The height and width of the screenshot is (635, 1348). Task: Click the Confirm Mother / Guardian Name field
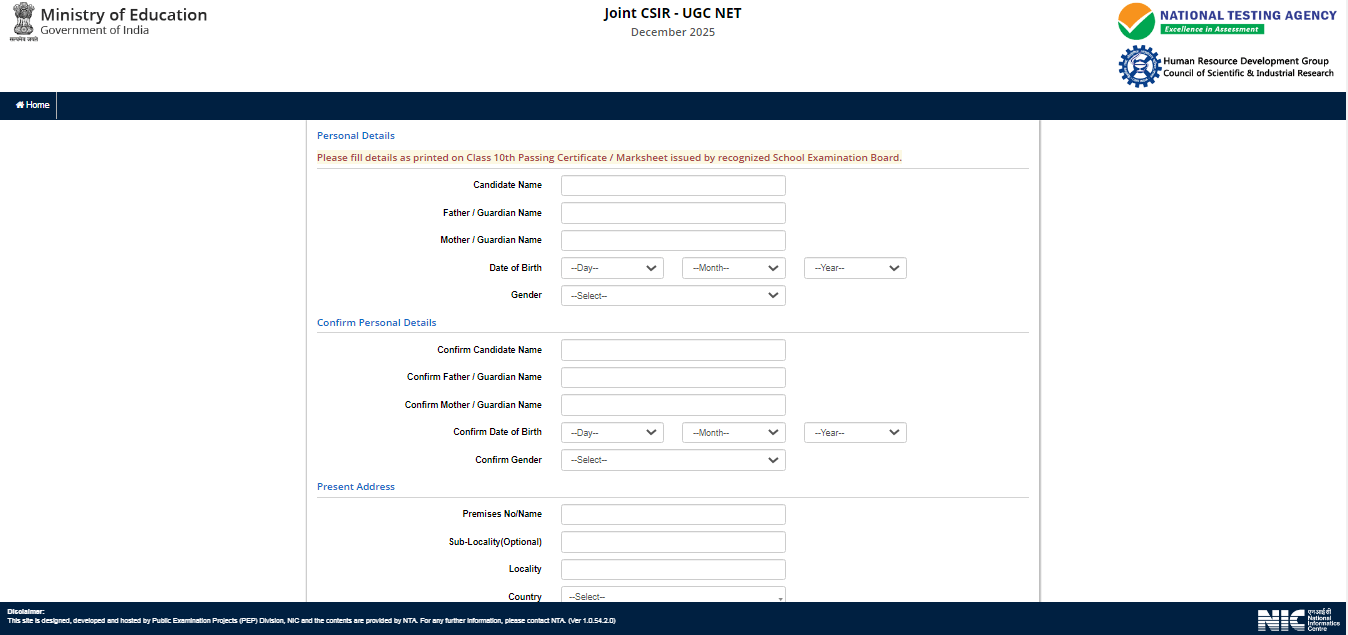coord(673,405)
